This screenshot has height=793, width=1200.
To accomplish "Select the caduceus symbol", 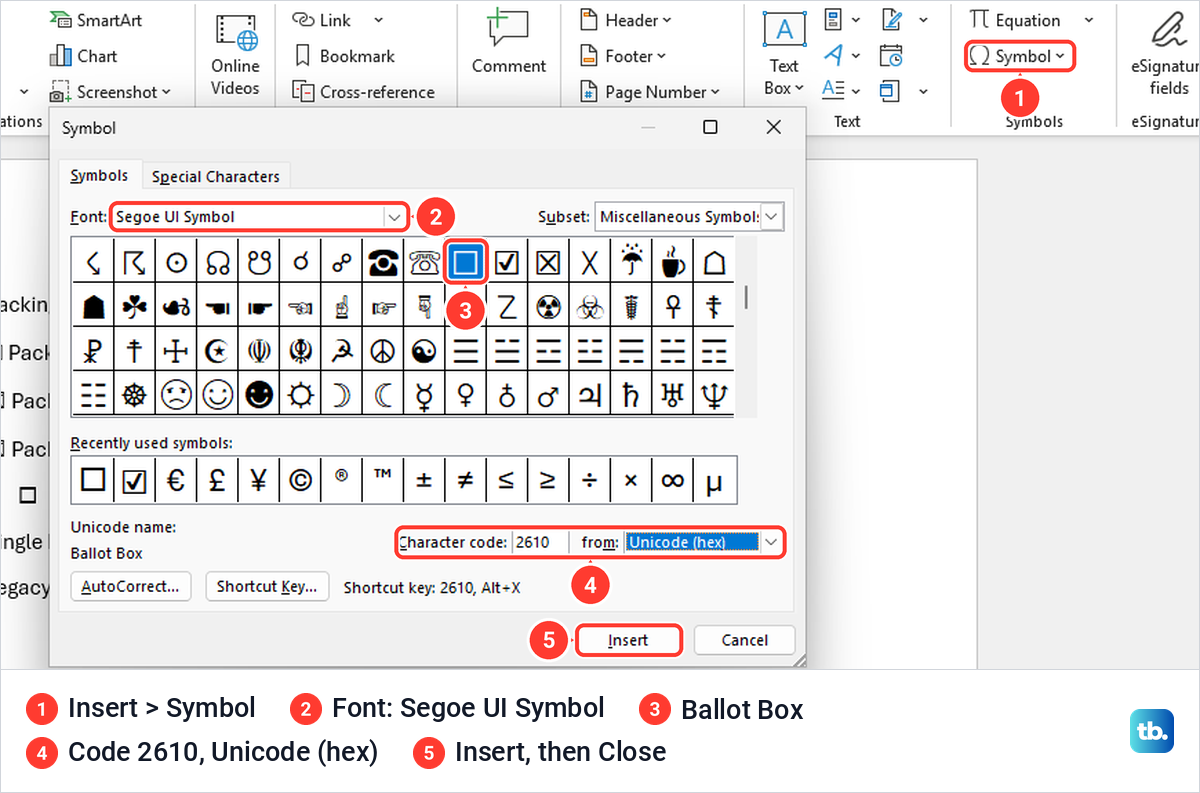I will [631, 306].
